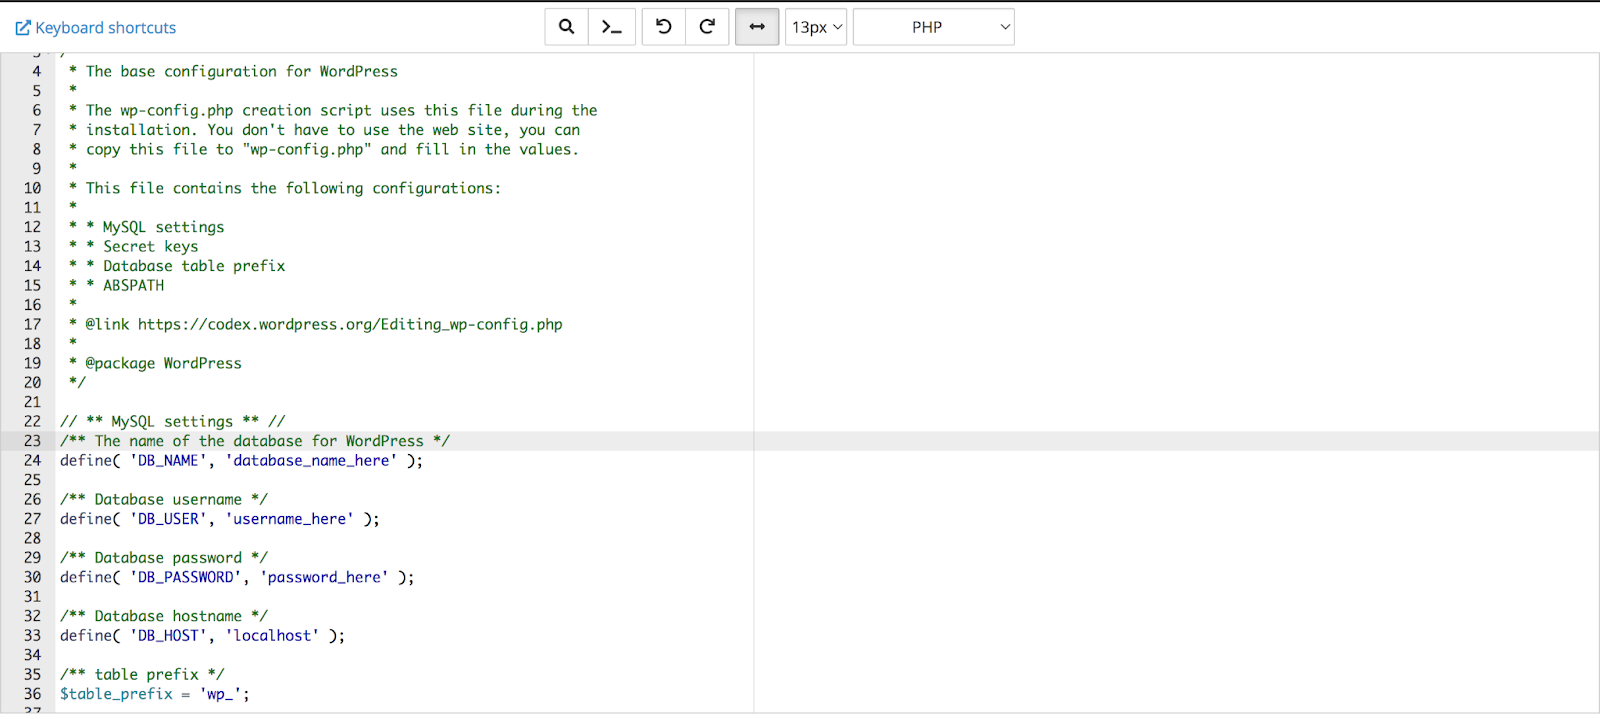The height and width of the screenshot is (719, 1600).
Task: Open the PHP language mode dropdown
Action: coord(933,27)
